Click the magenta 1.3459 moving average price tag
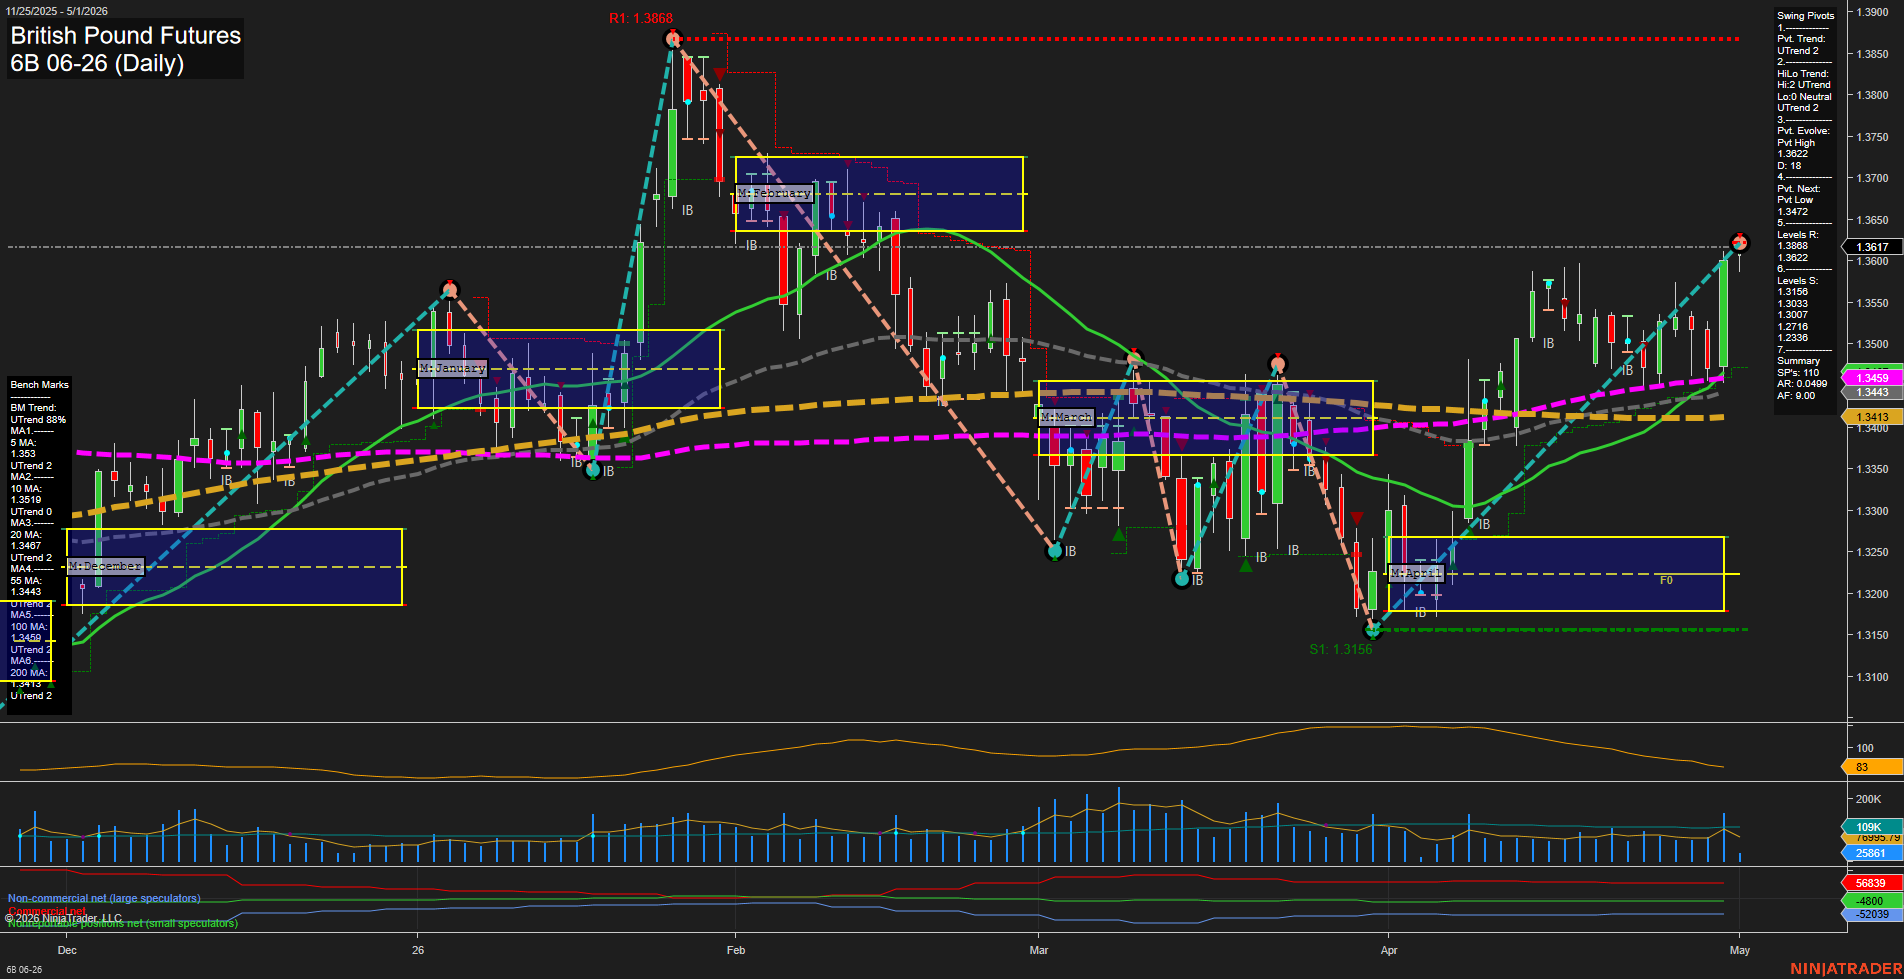Viewport: 1904px width, 979px height. coord(1872,378)
